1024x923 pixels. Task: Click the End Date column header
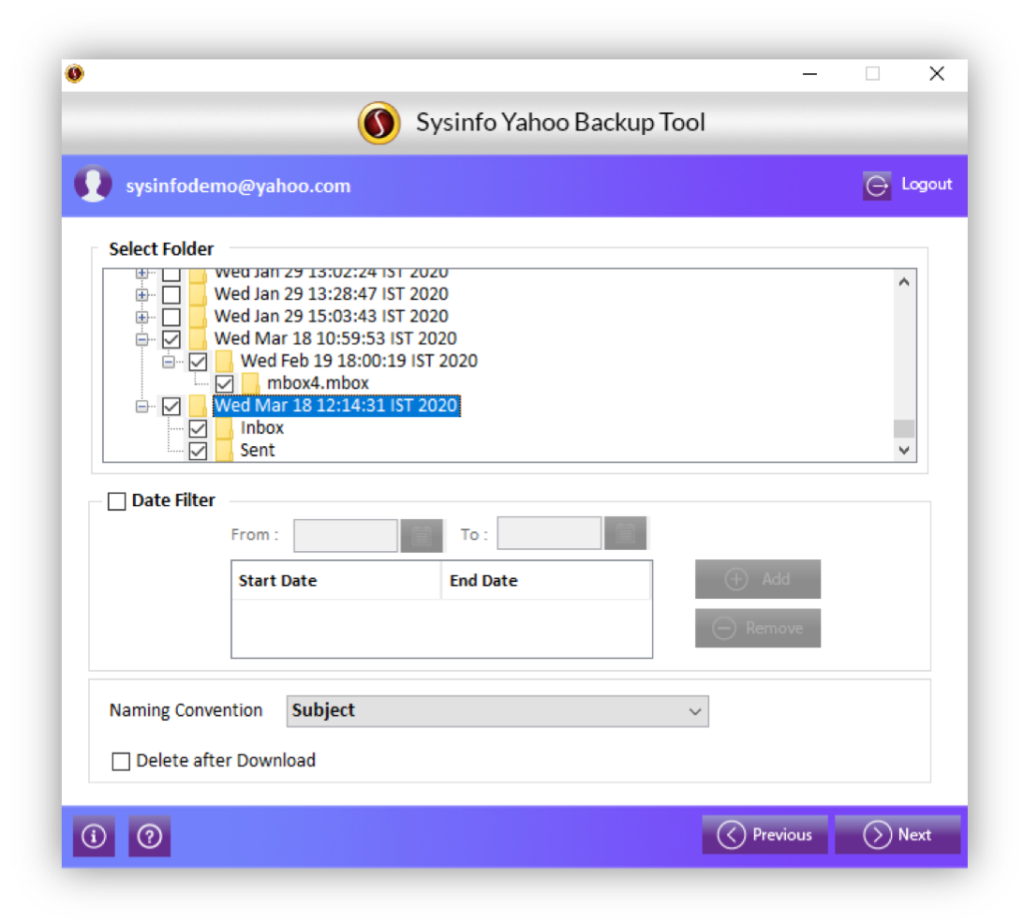coord(547,580)
